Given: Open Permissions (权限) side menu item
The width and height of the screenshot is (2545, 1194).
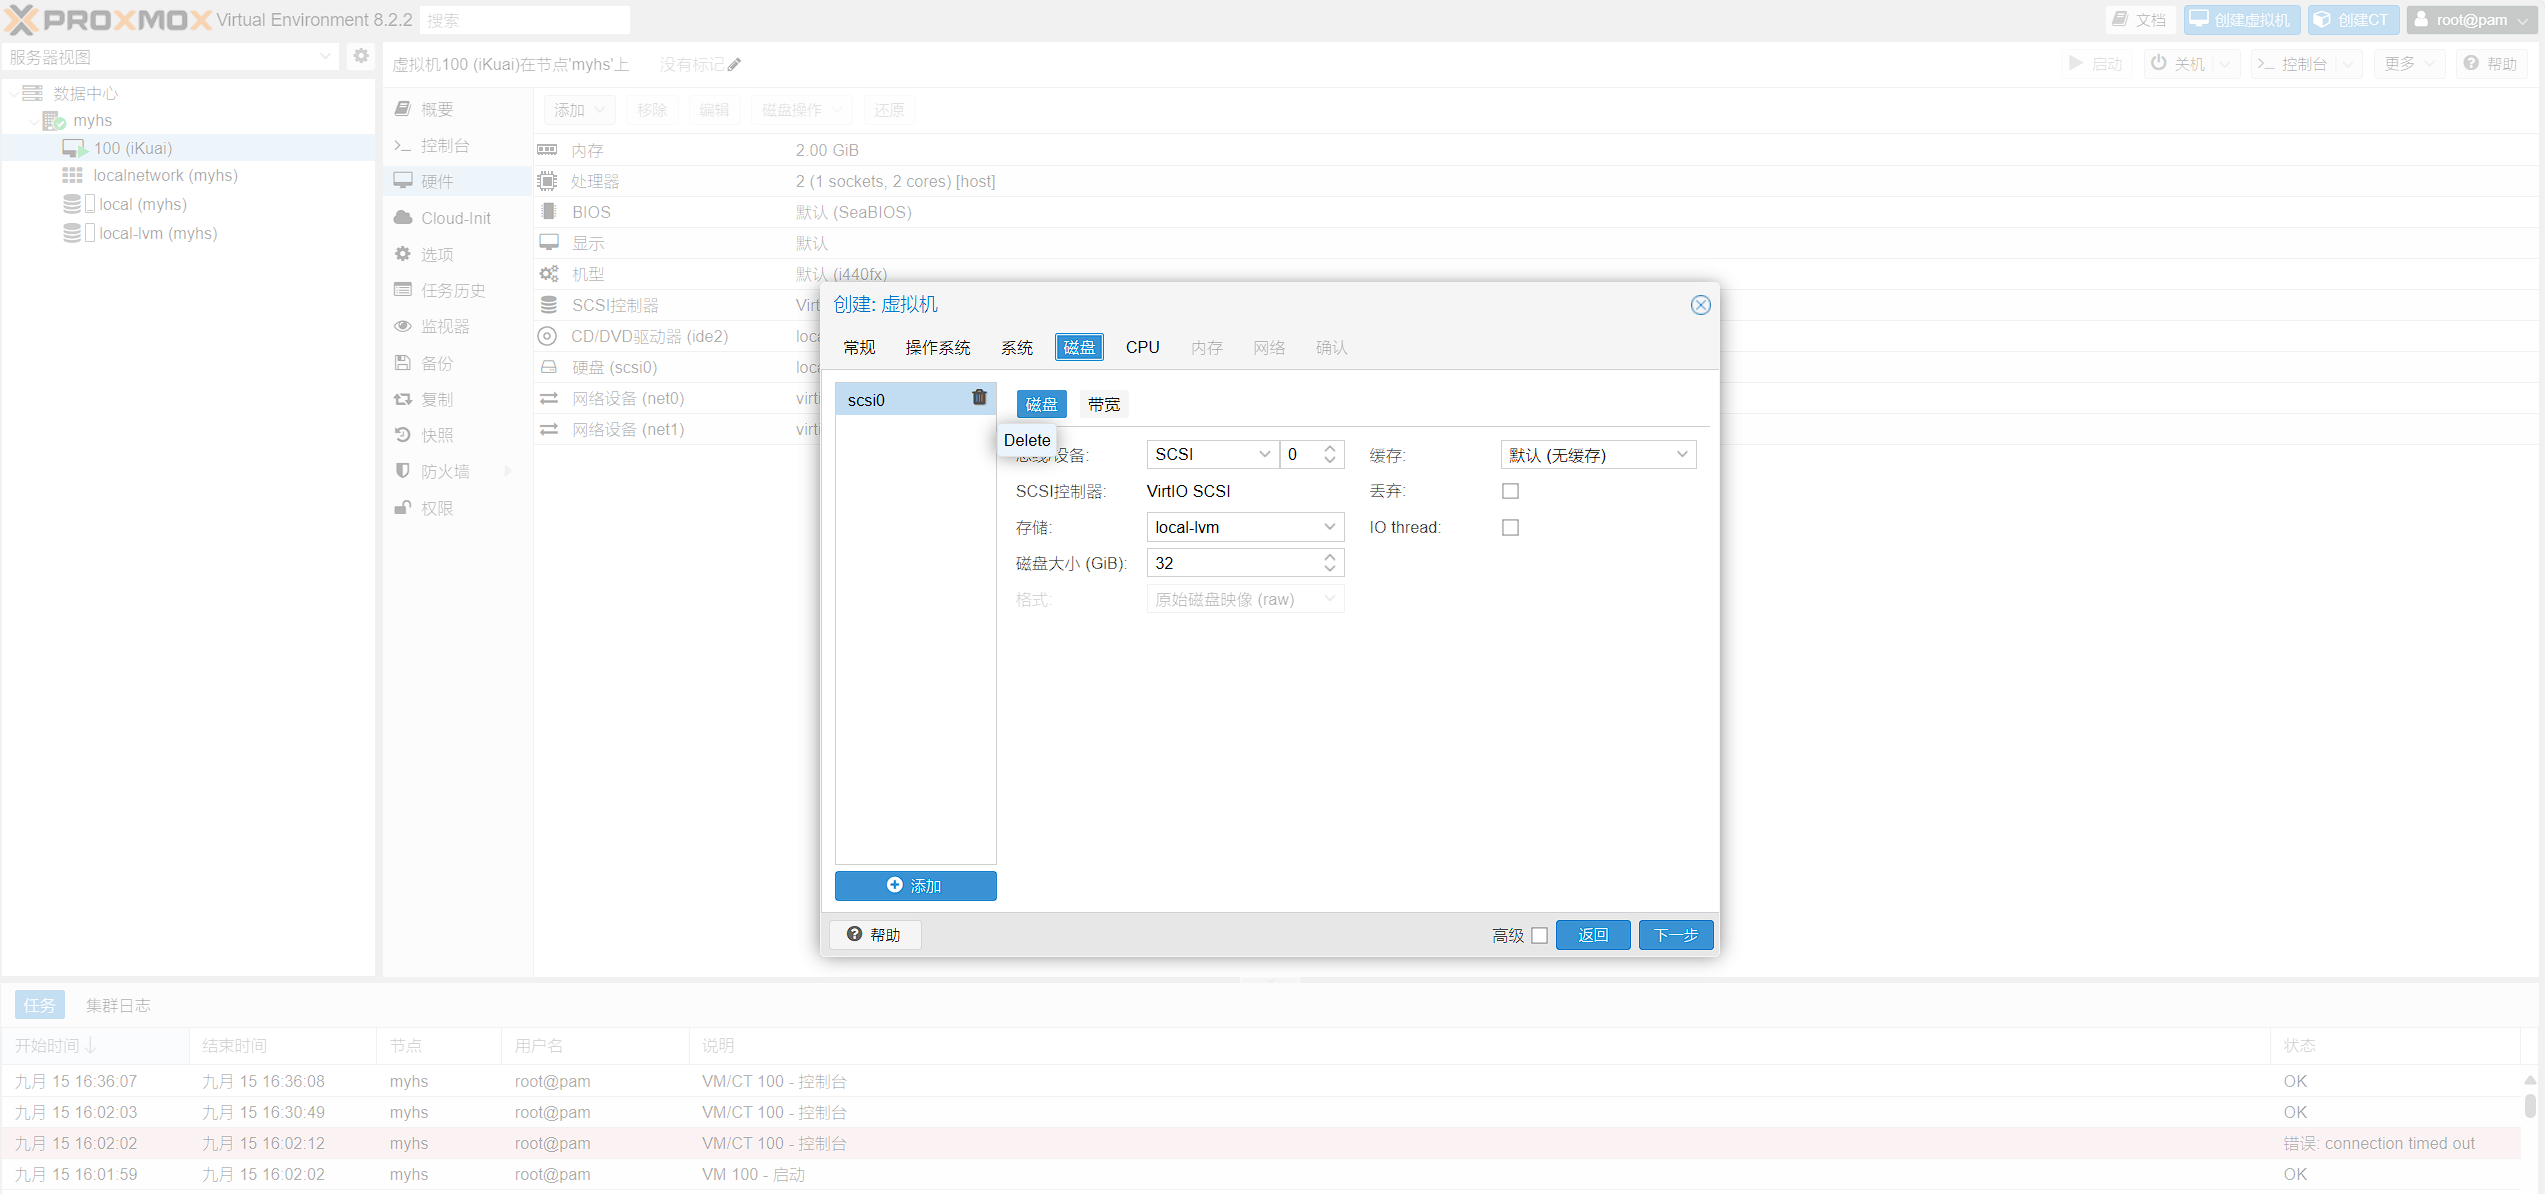Looking at the screenshot, I should [x=456, y=508].
